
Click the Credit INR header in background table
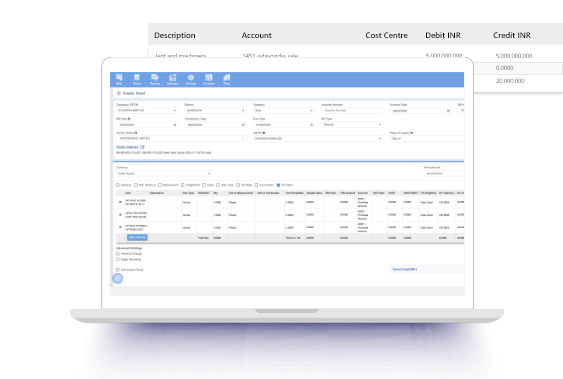click(x=512, y=35)
